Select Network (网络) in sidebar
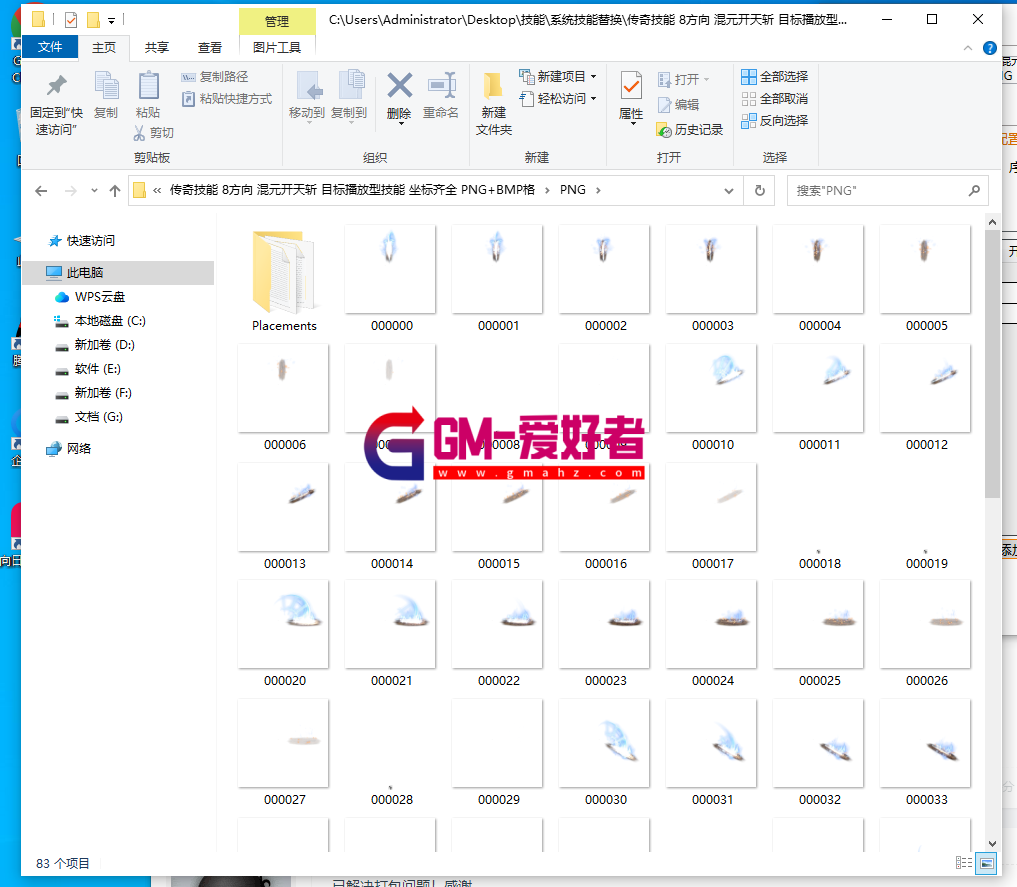Image resolution: width=1017 pixels, height=887 pixels. pos(78,449)
